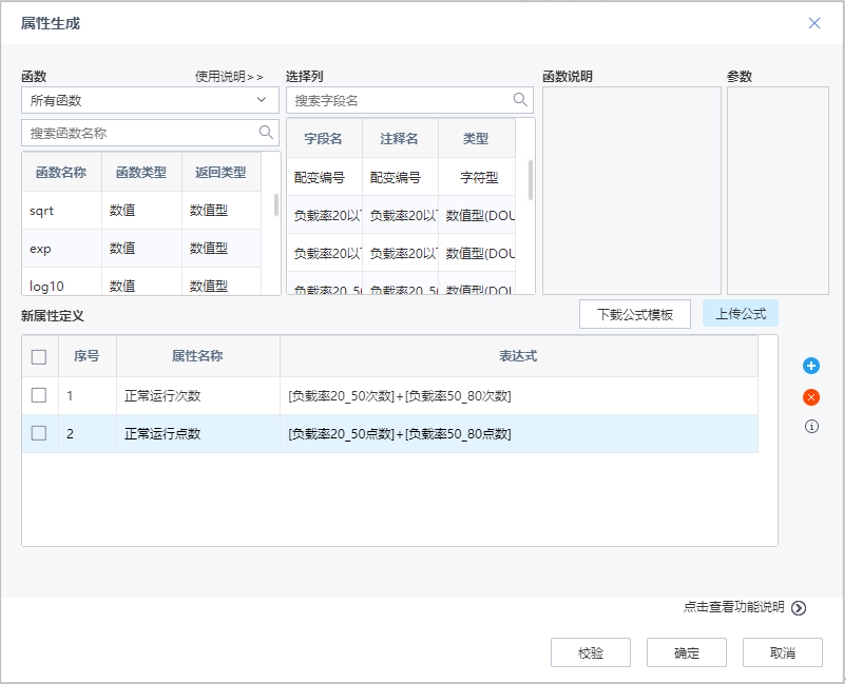Image resolution: width=846 pixels, height=684 pixels.
Task: Click the 确定 button to confirm
Action: point(687,652)
